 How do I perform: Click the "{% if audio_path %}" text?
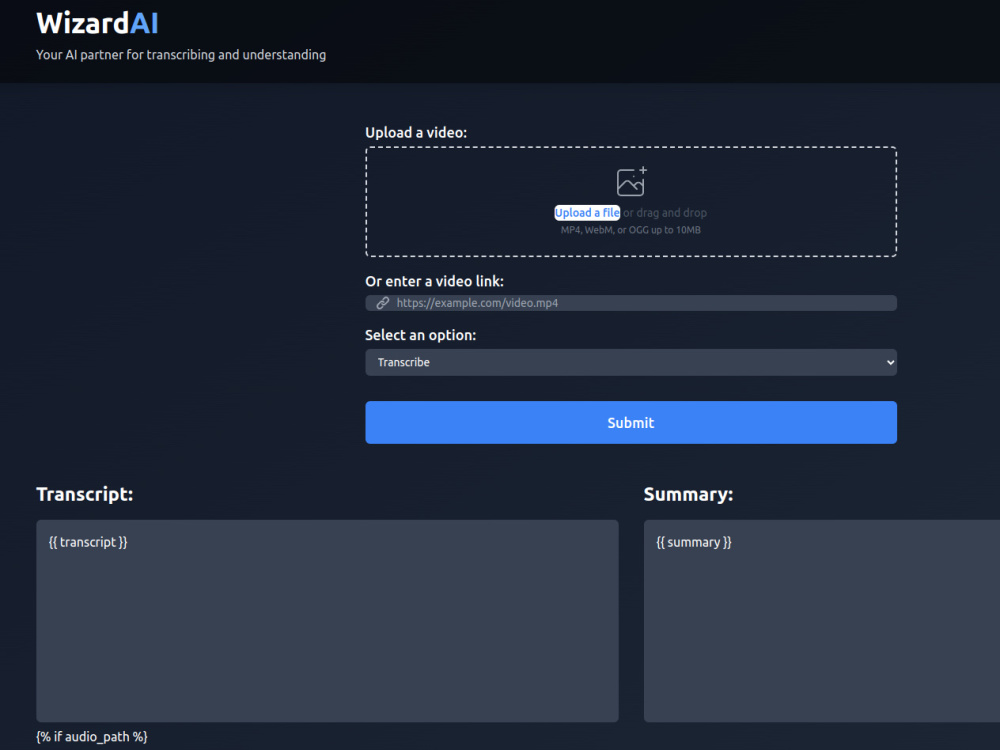[92, 737]
